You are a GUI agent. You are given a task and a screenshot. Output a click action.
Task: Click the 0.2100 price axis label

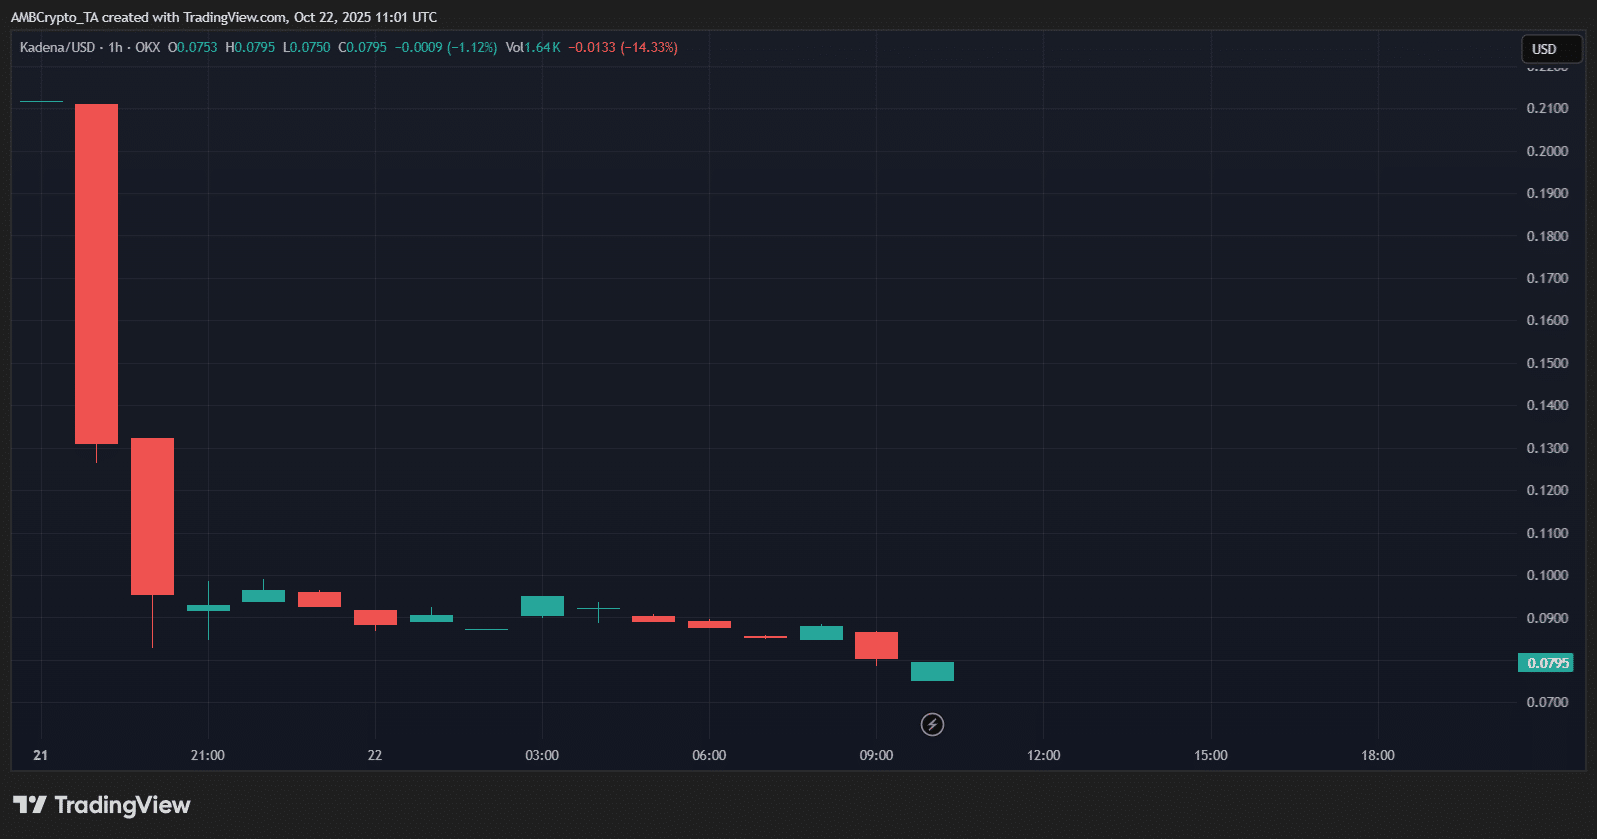(x=1547, y=108)
